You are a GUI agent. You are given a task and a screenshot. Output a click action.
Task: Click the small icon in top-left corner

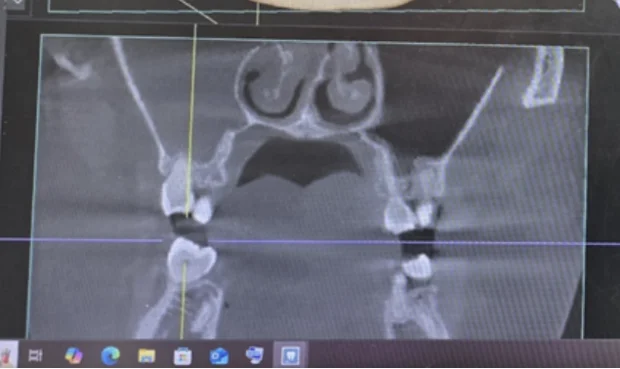click(16, 4)
